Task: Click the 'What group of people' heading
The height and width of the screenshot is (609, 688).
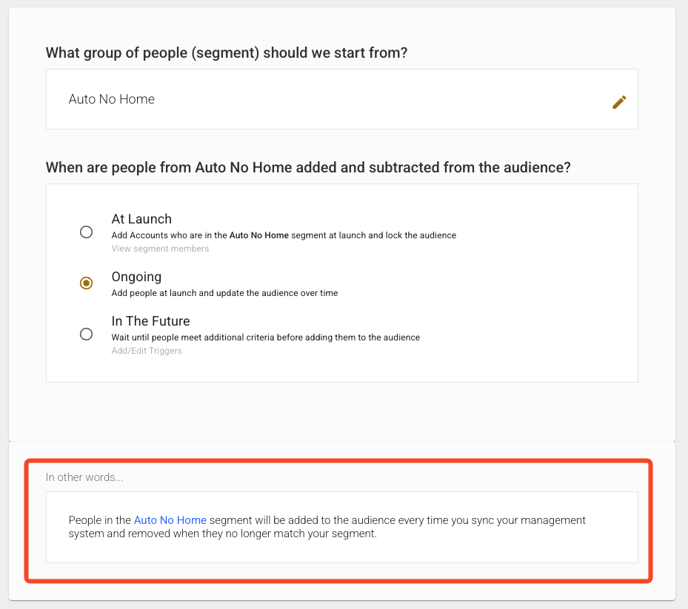Action: 226,52
